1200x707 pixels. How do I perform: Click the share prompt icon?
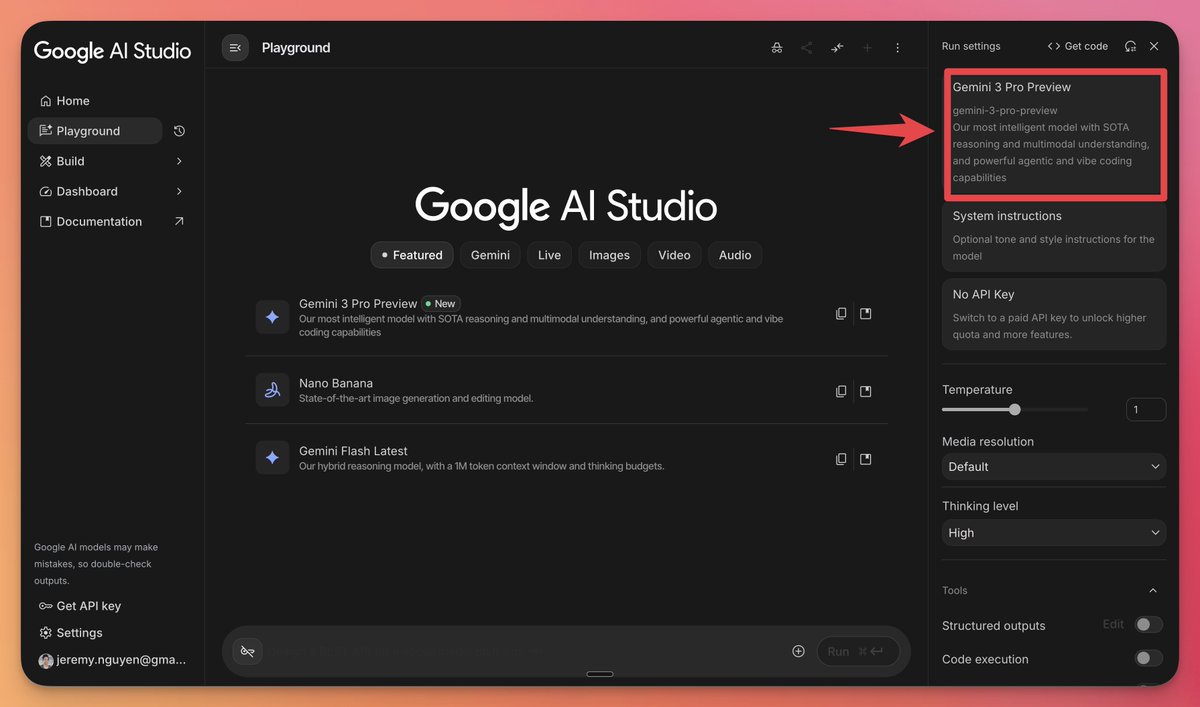[x=806, y=48]
